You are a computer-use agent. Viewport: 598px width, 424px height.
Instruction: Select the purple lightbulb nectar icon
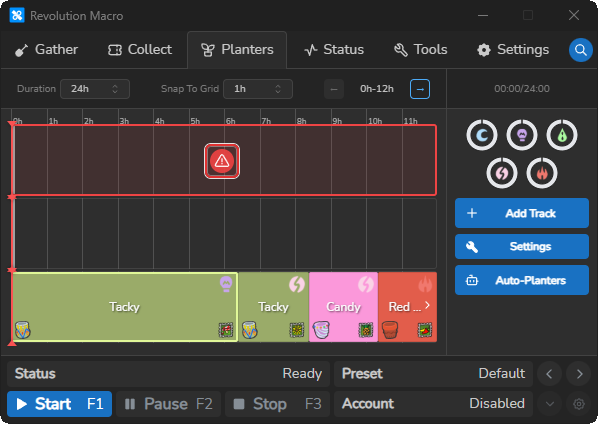pyautogui.click(x=522, y=135)
